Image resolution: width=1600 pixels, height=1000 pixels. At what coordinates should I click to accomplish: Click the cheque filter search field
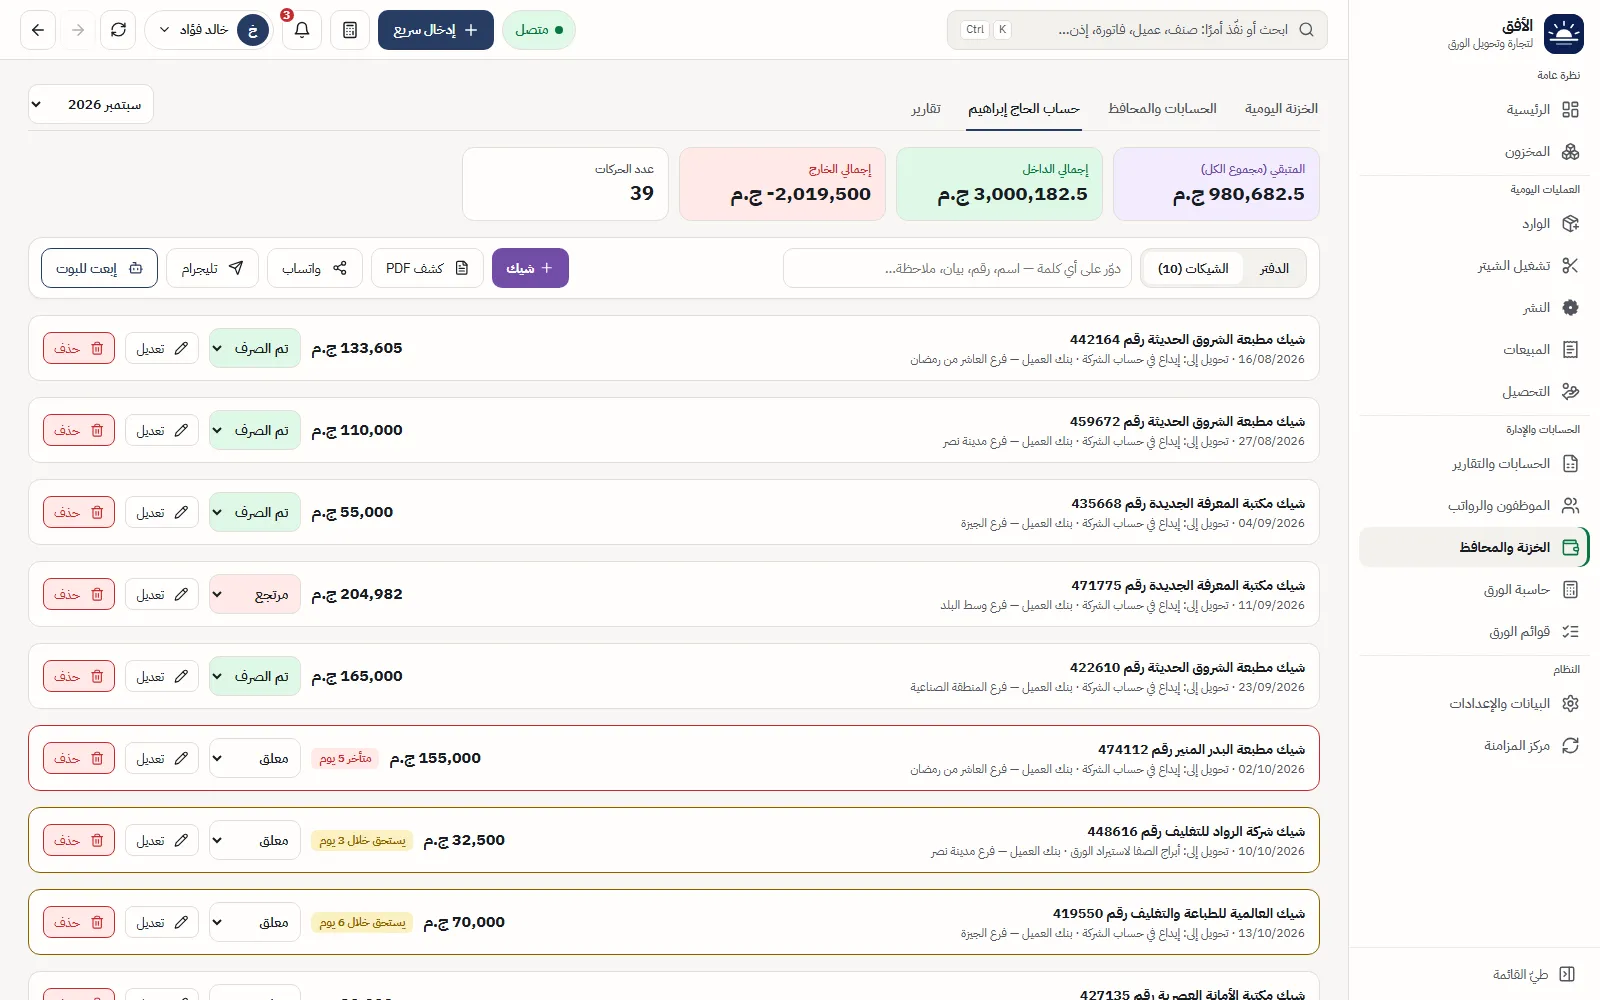[x=958, y=268]
